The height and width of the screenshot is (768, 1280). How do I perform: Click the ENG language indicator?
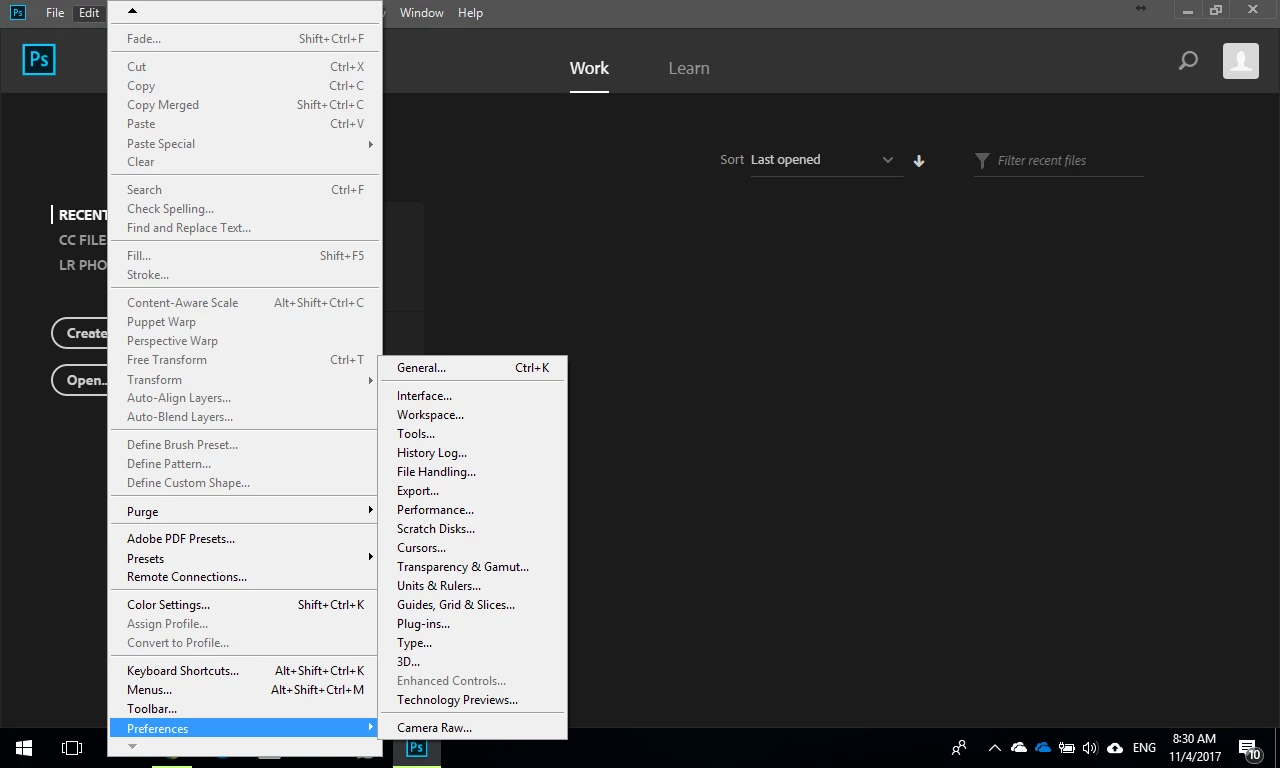pyautogui.click(x=1144, y=748)
